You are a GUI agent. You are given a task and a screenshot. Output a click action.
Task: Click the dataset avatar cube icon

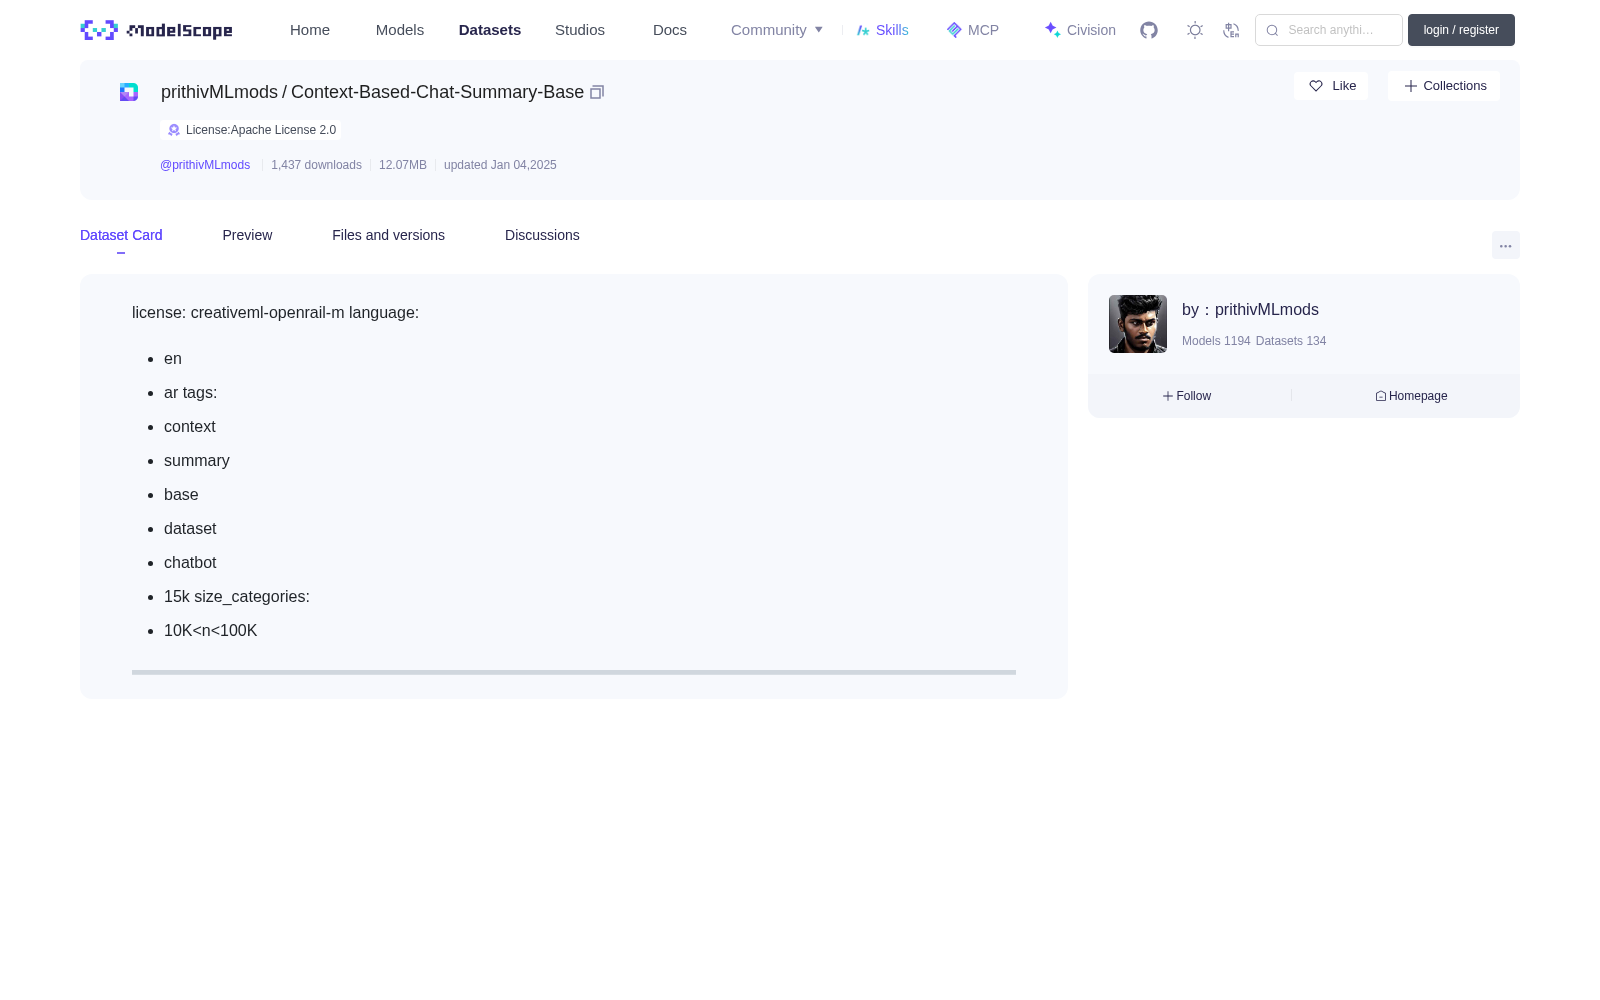coord(129,92)
